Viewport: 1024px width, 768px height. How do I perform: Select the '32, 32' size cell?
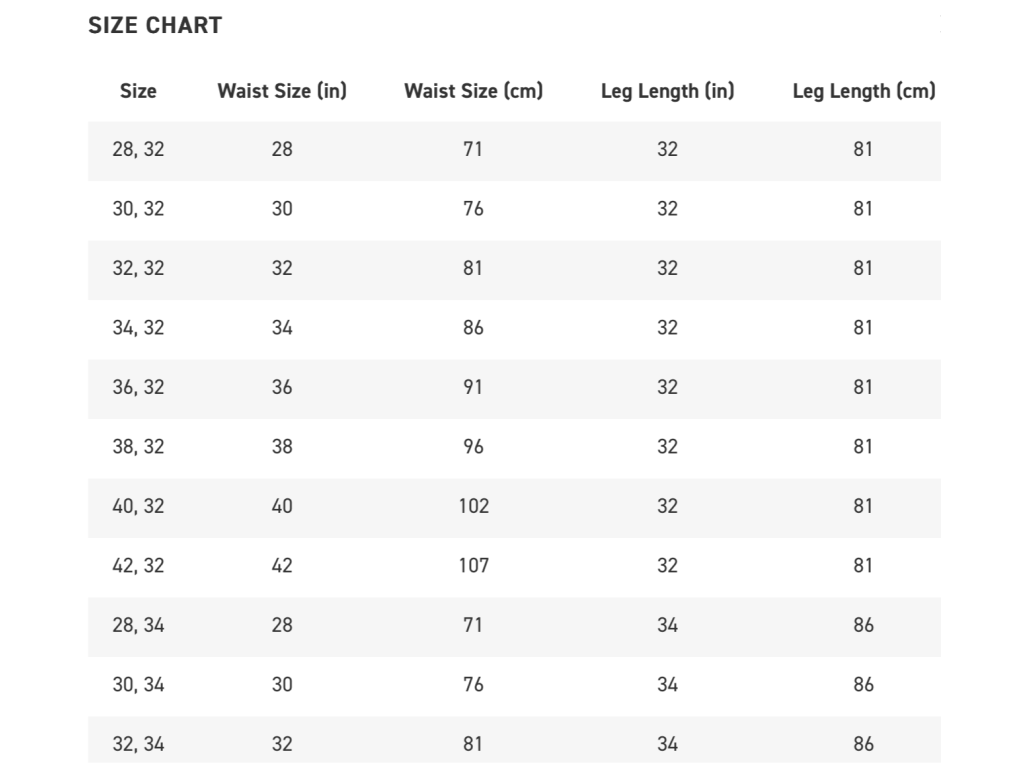[x=138, y=268]
